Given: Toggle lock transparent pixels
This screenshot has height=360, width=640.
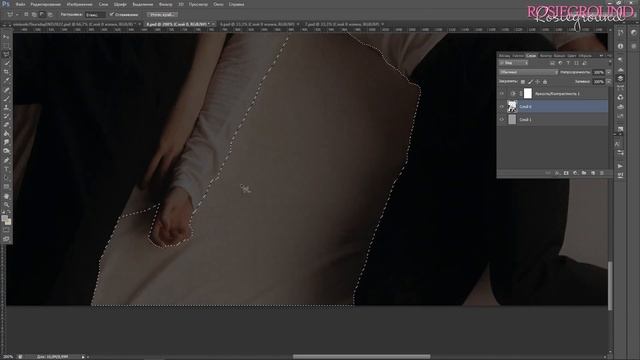Looking at the screenshot, I should 523,82.
